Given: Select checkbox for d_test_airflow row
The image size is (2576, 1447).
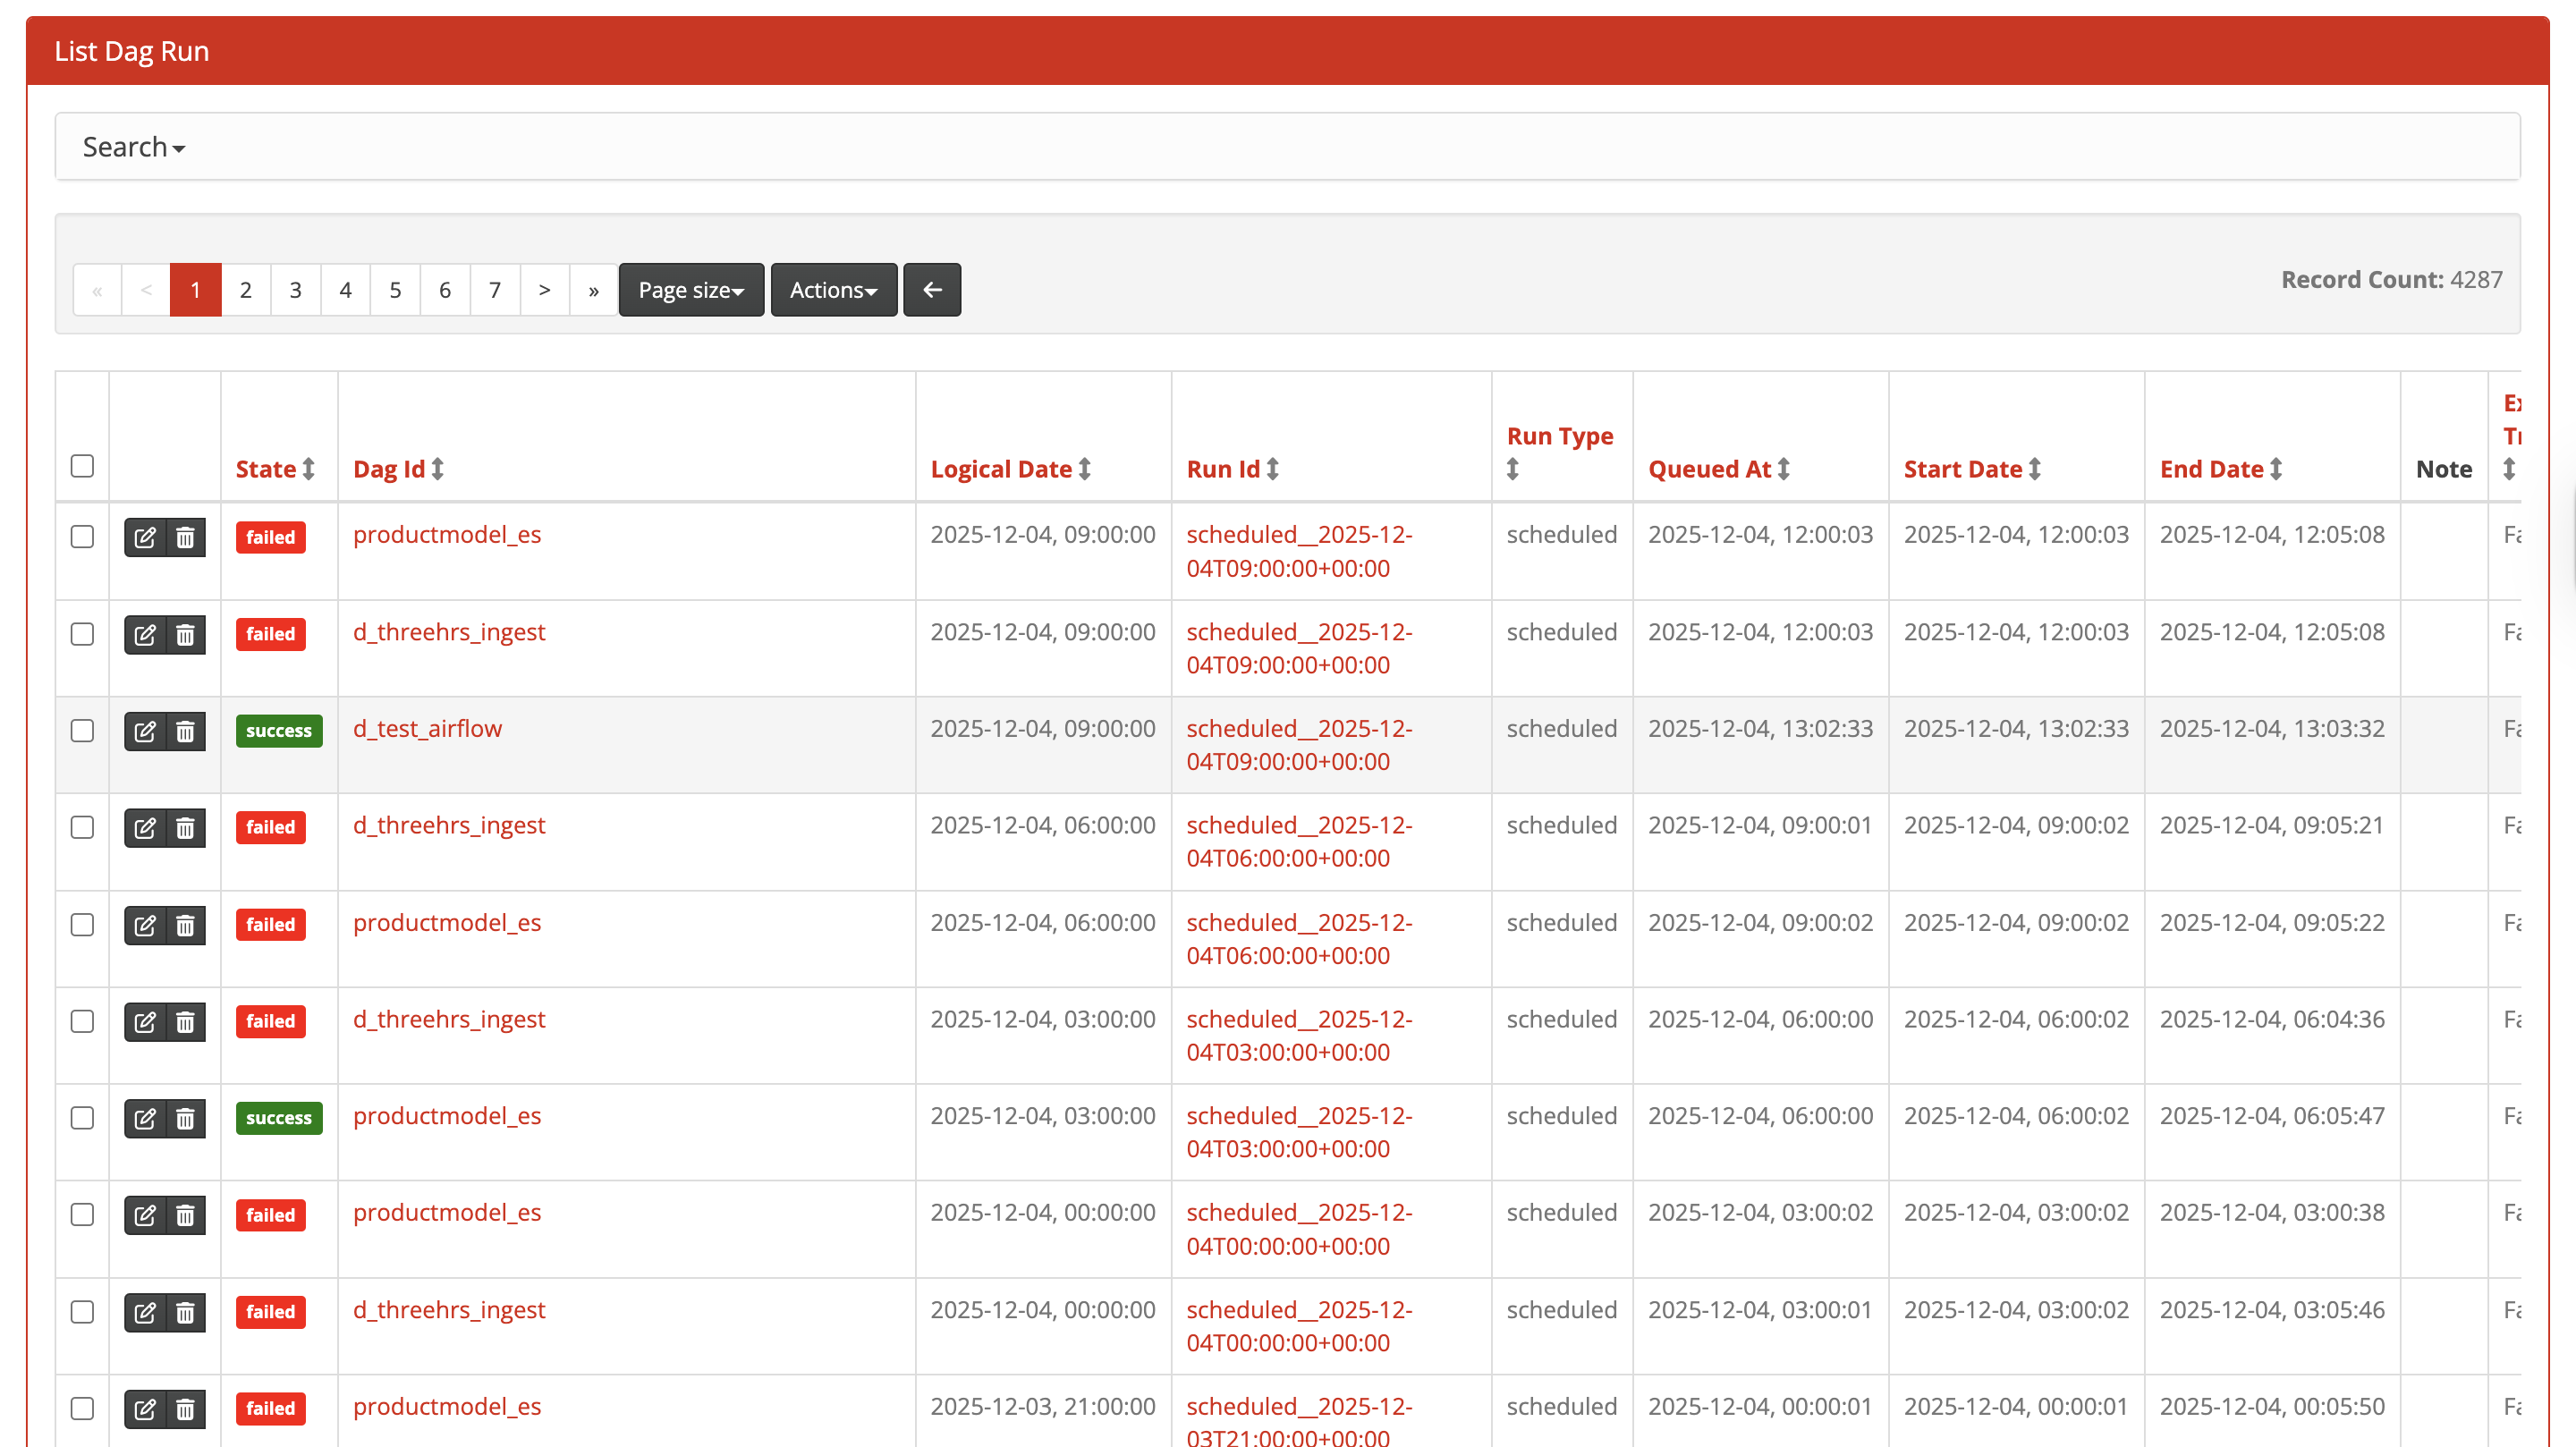Looking at the screenshot, I should (82, 731).
